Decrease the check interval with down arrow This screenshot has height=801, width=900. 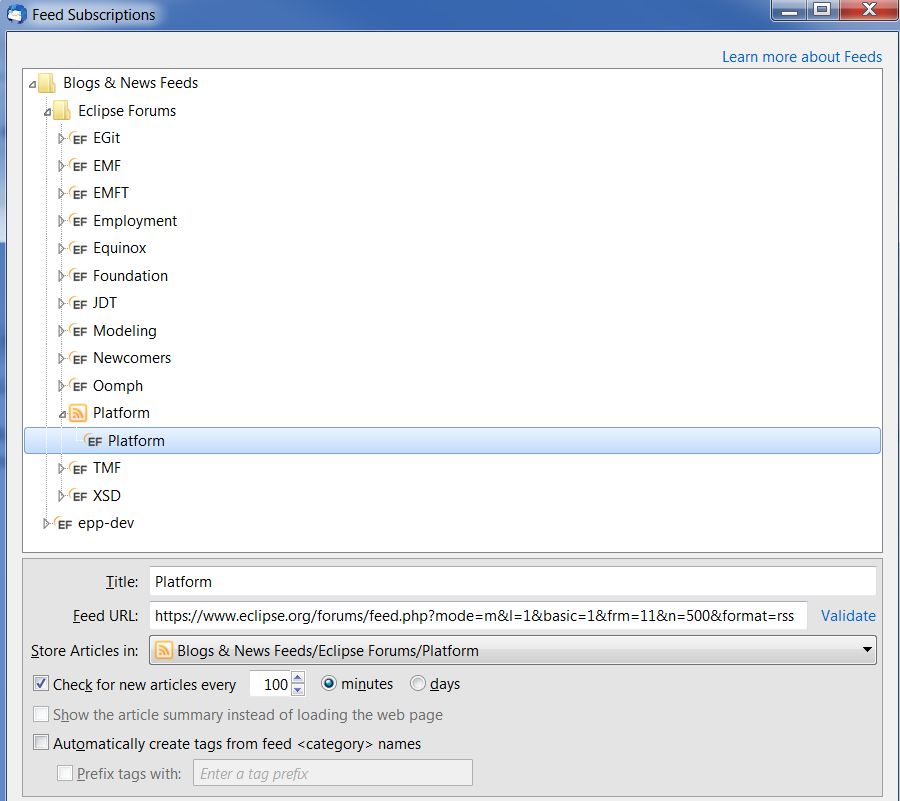[x=297, y=690]
